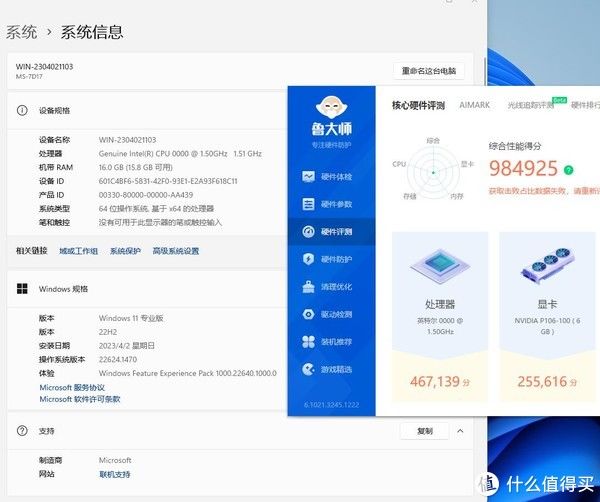600x502 pixels.
Task: Click the OS build 22624.1470 value
Action: point(118,359)
